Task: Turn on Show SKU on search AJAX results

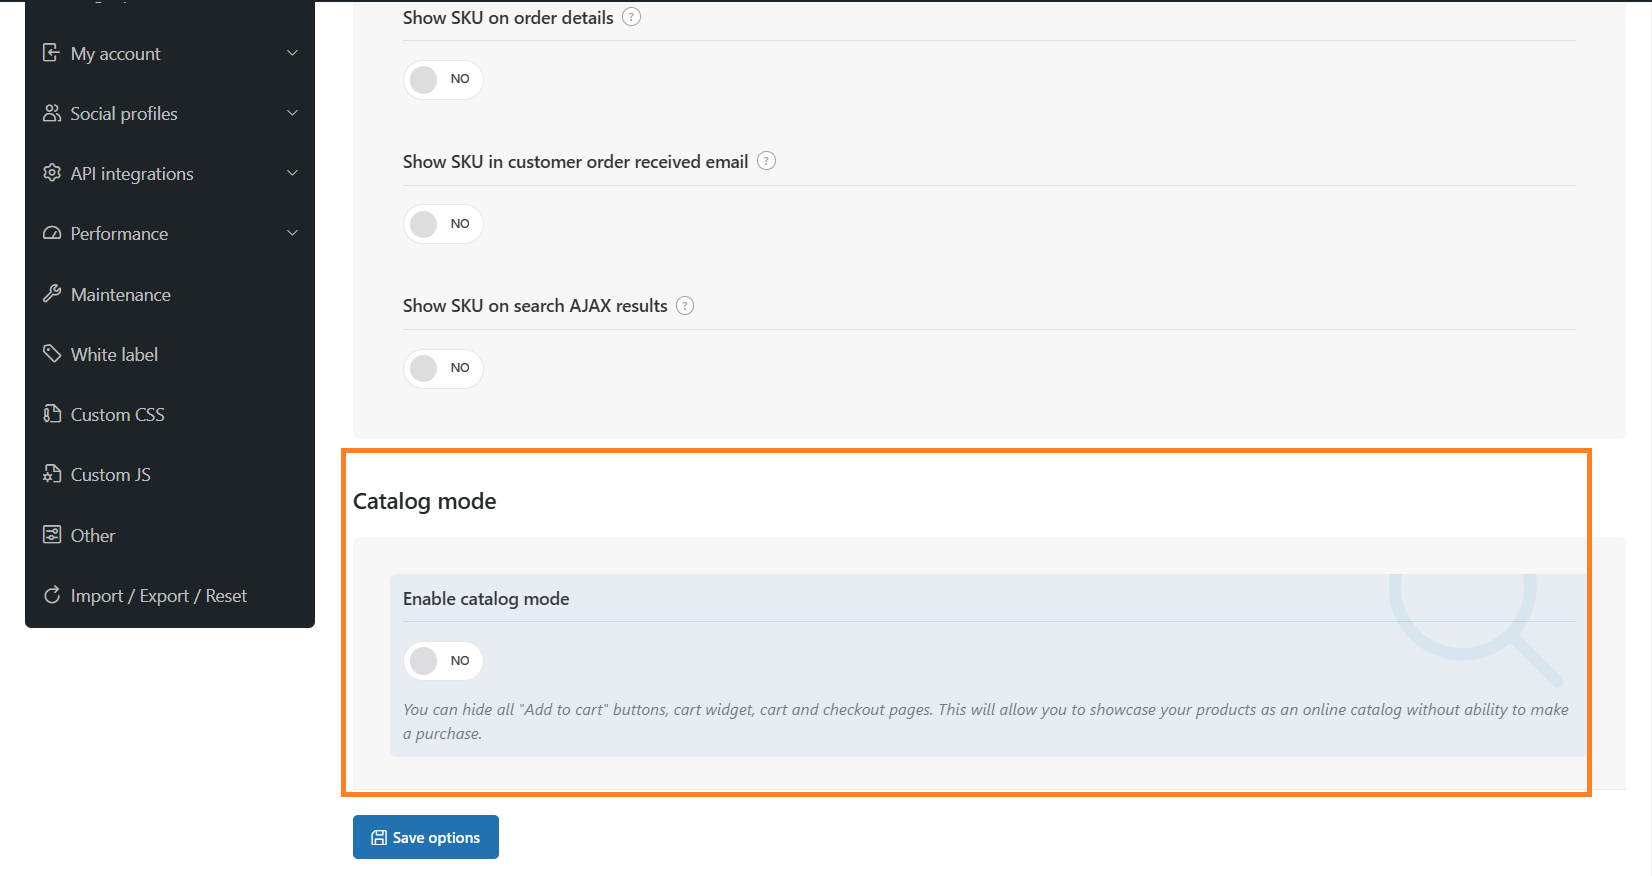Action: pyautogui.click(x=443, y=368)
